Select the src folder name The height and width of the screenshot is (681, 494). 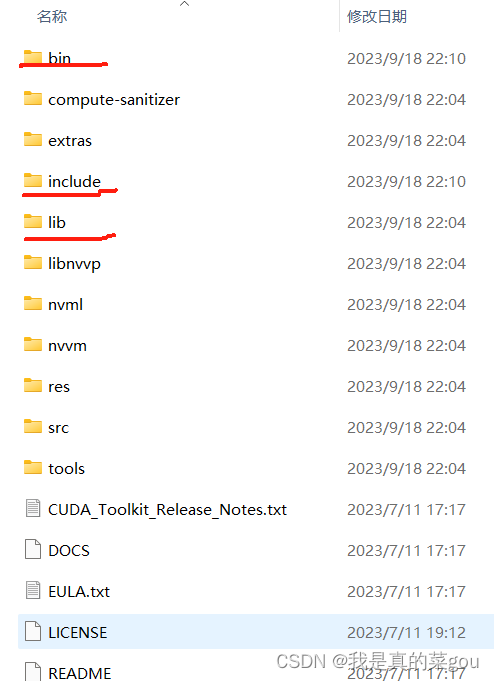click(59, 428)
